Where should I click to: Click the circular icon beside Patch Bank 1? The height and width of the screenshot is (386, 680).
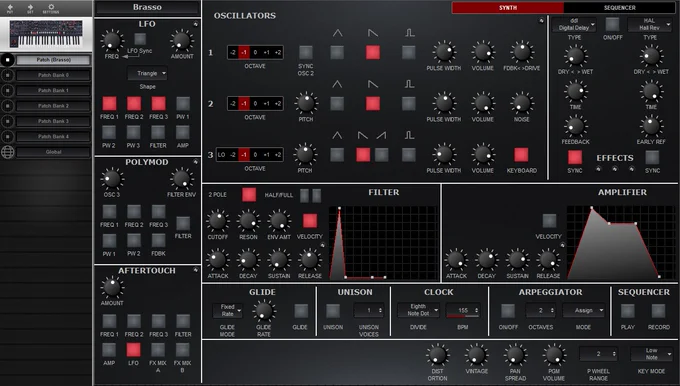[7, 90]
